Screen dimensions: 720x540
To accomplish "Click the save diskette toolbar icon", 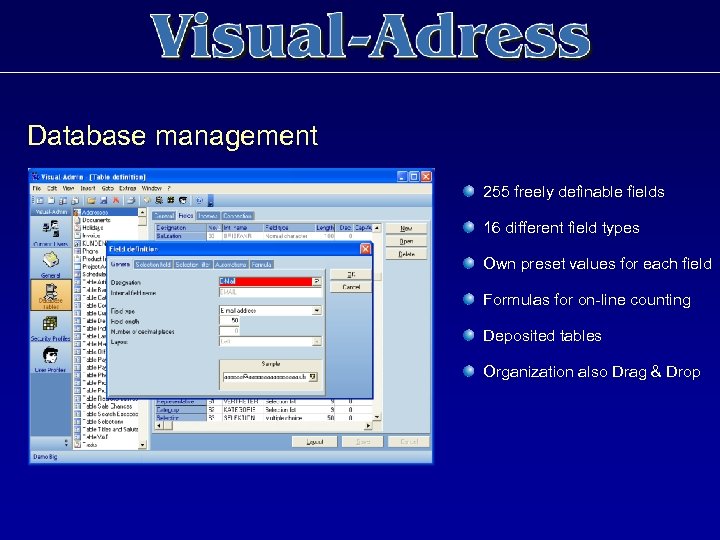I will click(x=104, y=200).
